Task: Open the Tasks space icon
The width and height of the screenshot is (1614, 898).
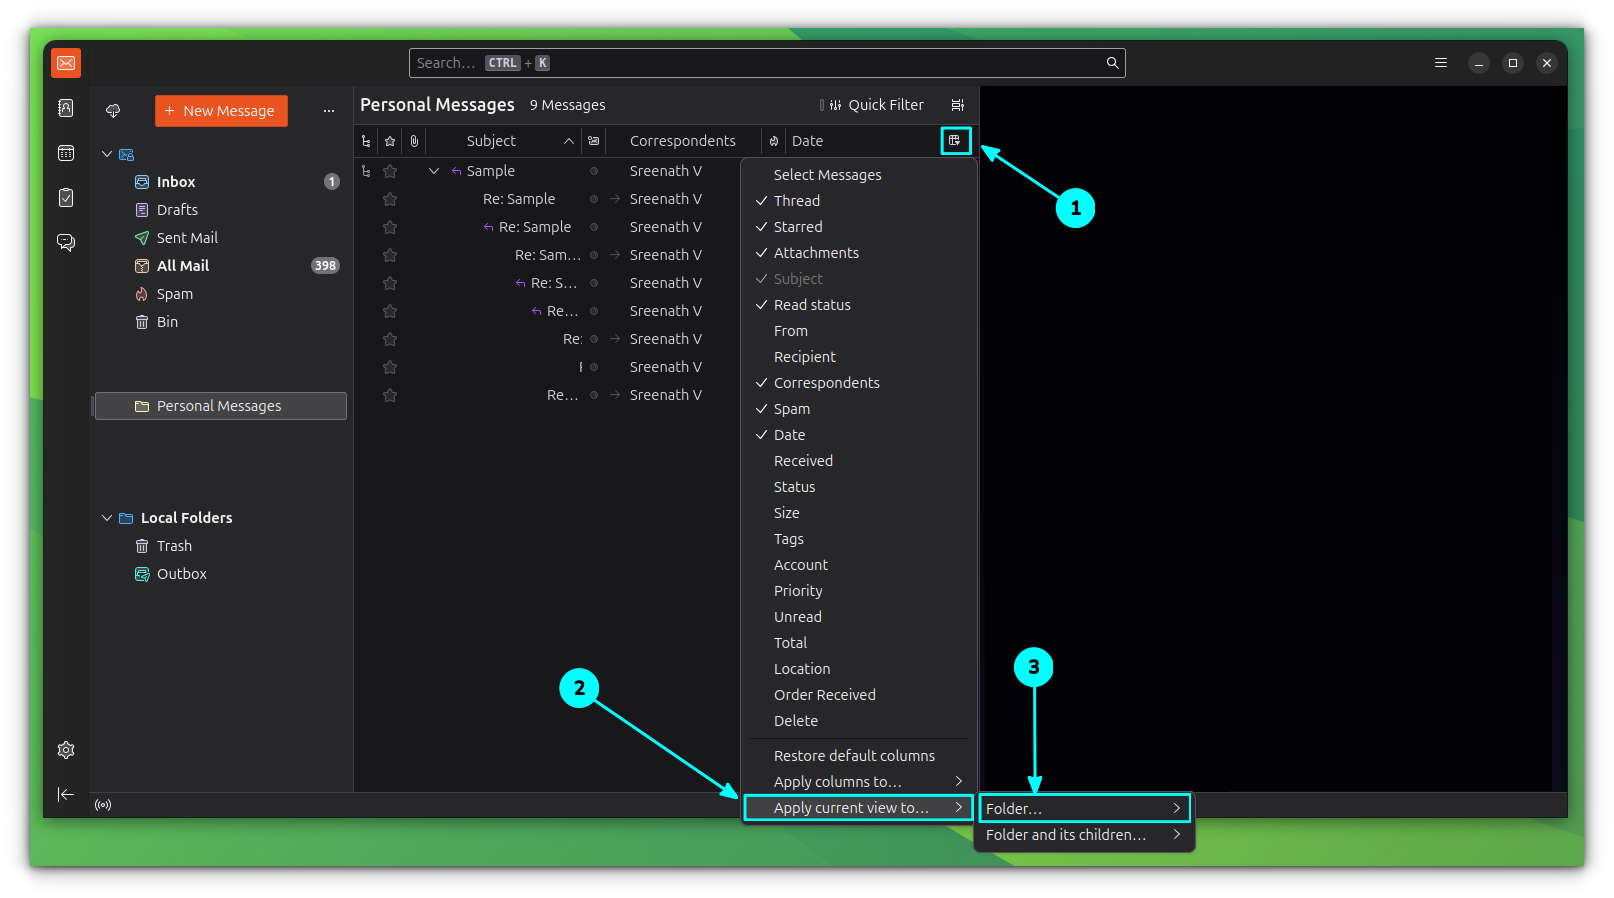Action: (x=66, y=198)
